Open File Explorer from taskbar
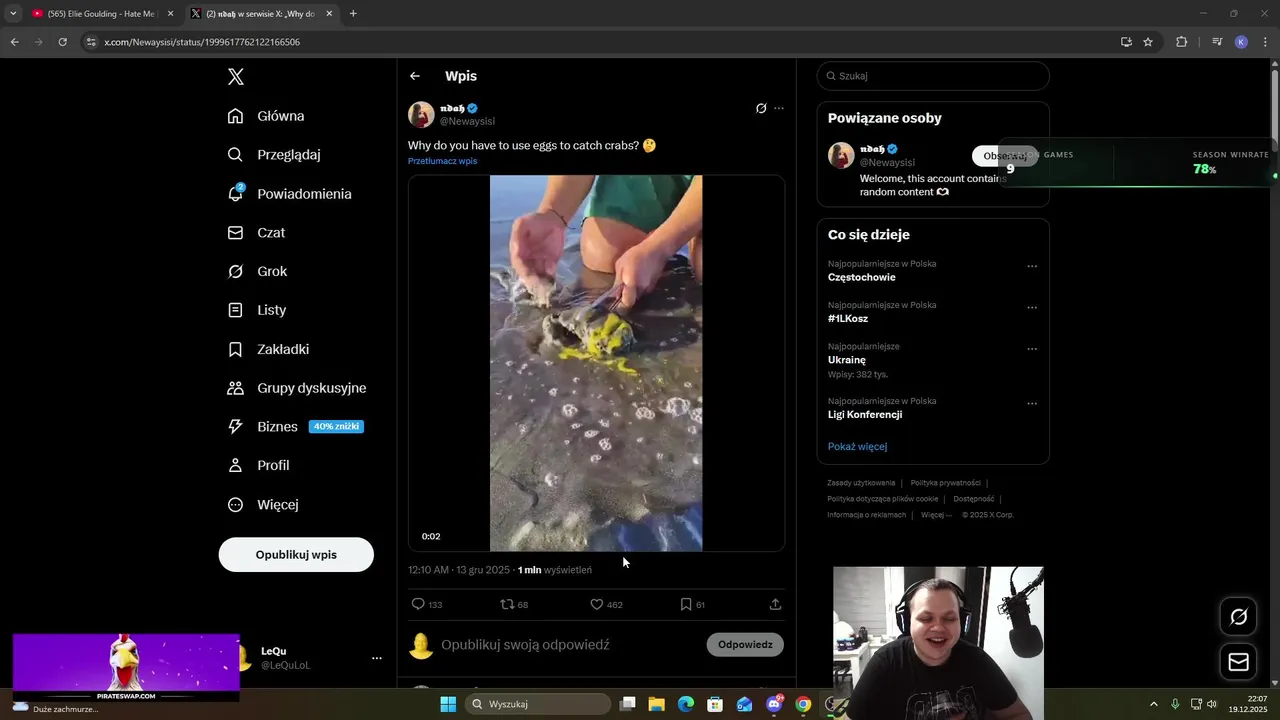This screenshot has width=1280, height=720. [657, 704]
